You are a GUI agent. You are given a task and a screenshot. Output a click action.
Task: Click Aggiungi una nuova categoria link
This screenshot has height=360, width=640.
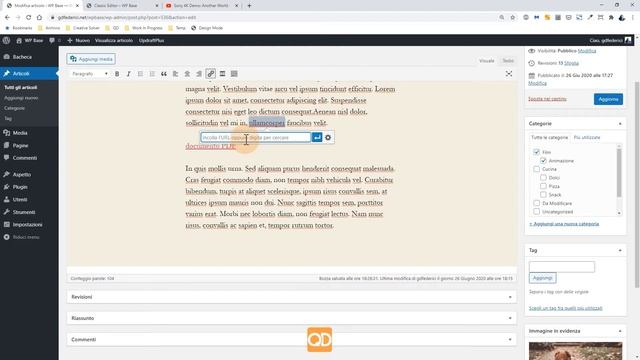[564, 224]
